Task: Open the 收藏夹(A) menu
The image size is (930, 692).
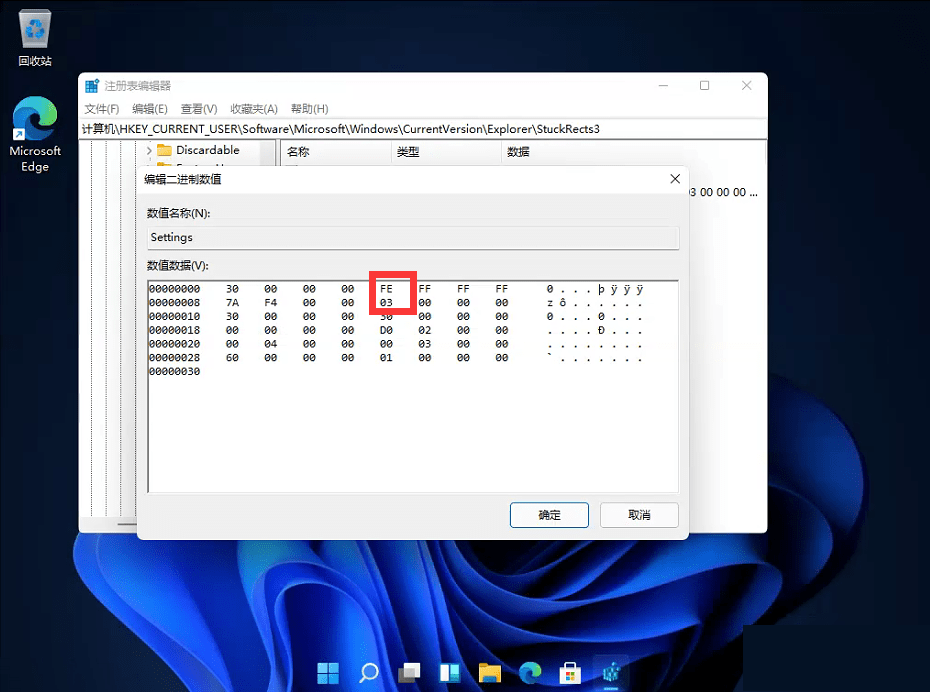Action: 253,109
